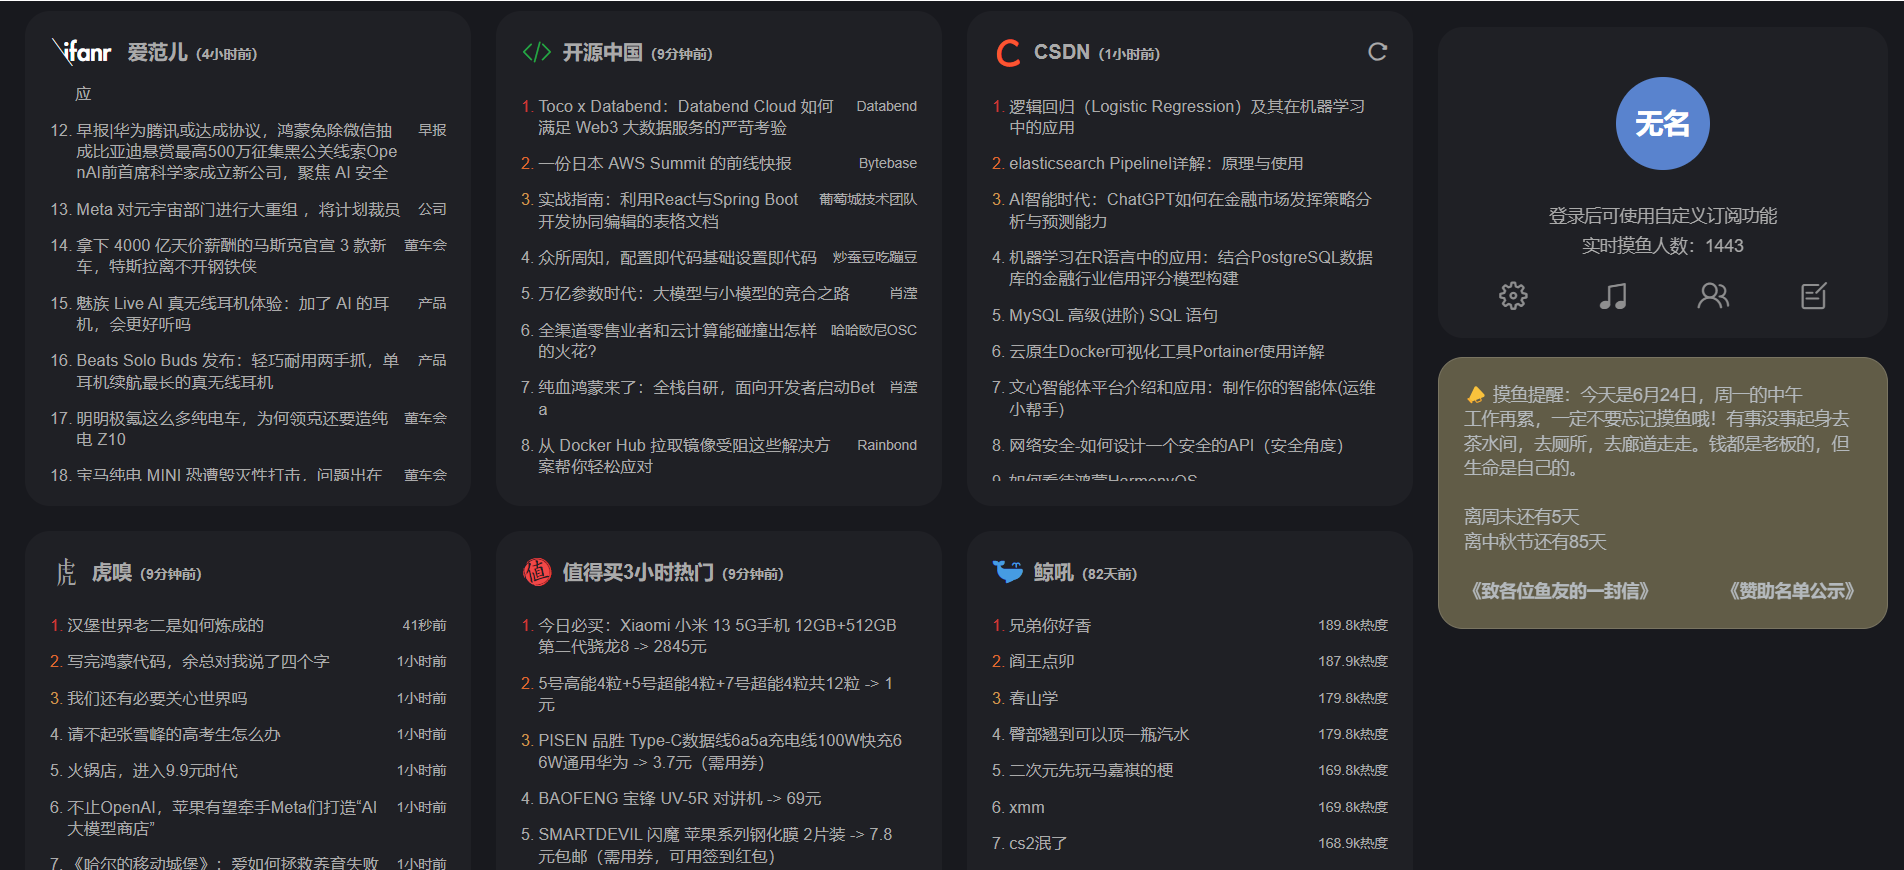Open Docker可视化工具Portainer article
The height and width of the screenshot is (870, 1904).
coord(1166,352)
